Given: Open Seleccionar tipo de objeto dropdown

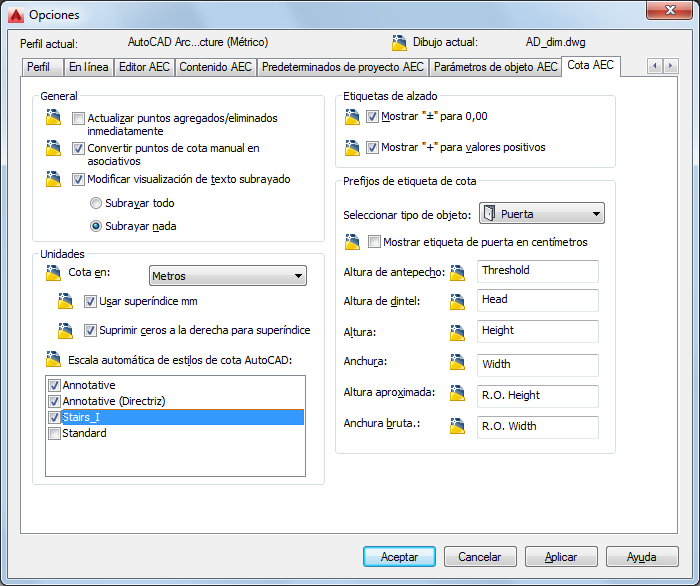Looking at the screenshot, I should (542, 213).
